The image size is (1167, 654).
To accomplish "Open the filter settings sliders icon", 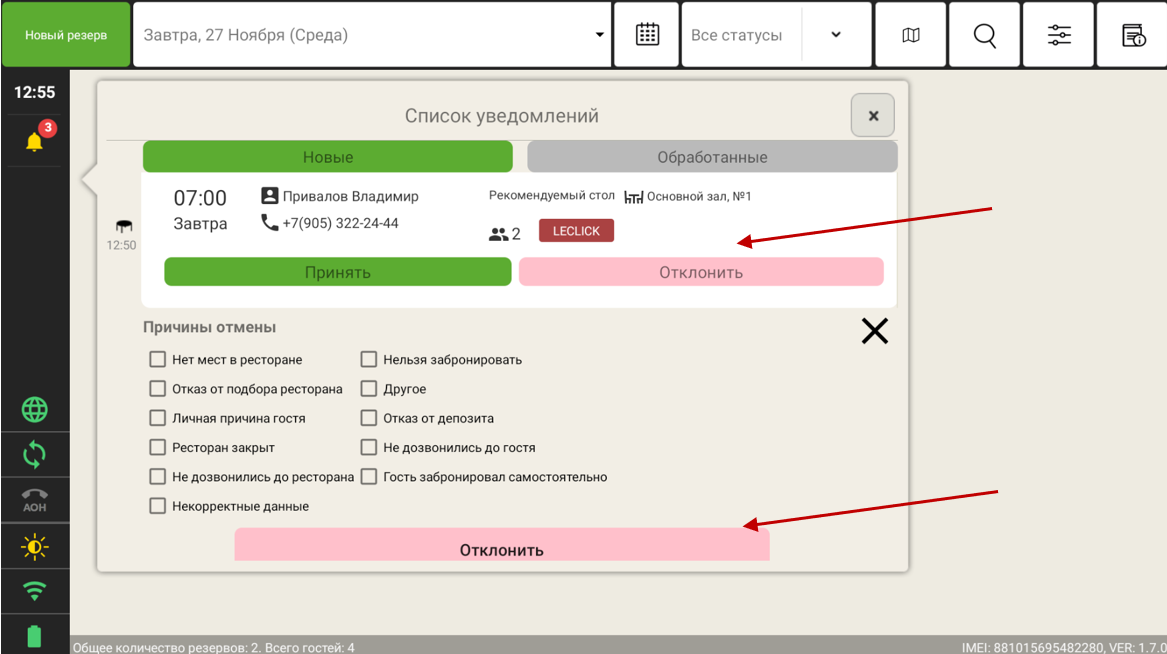I will click(1059, 35).
